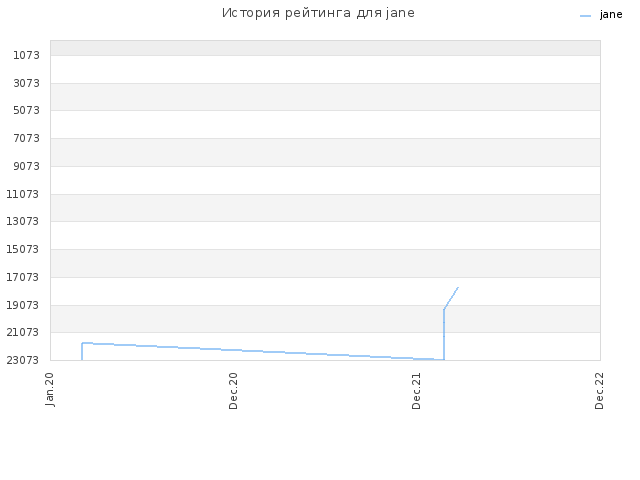The height and width of the screenshot is (480, 640).
Task: Click the Jan.20 x-axis label
Action: click(50, 389)
